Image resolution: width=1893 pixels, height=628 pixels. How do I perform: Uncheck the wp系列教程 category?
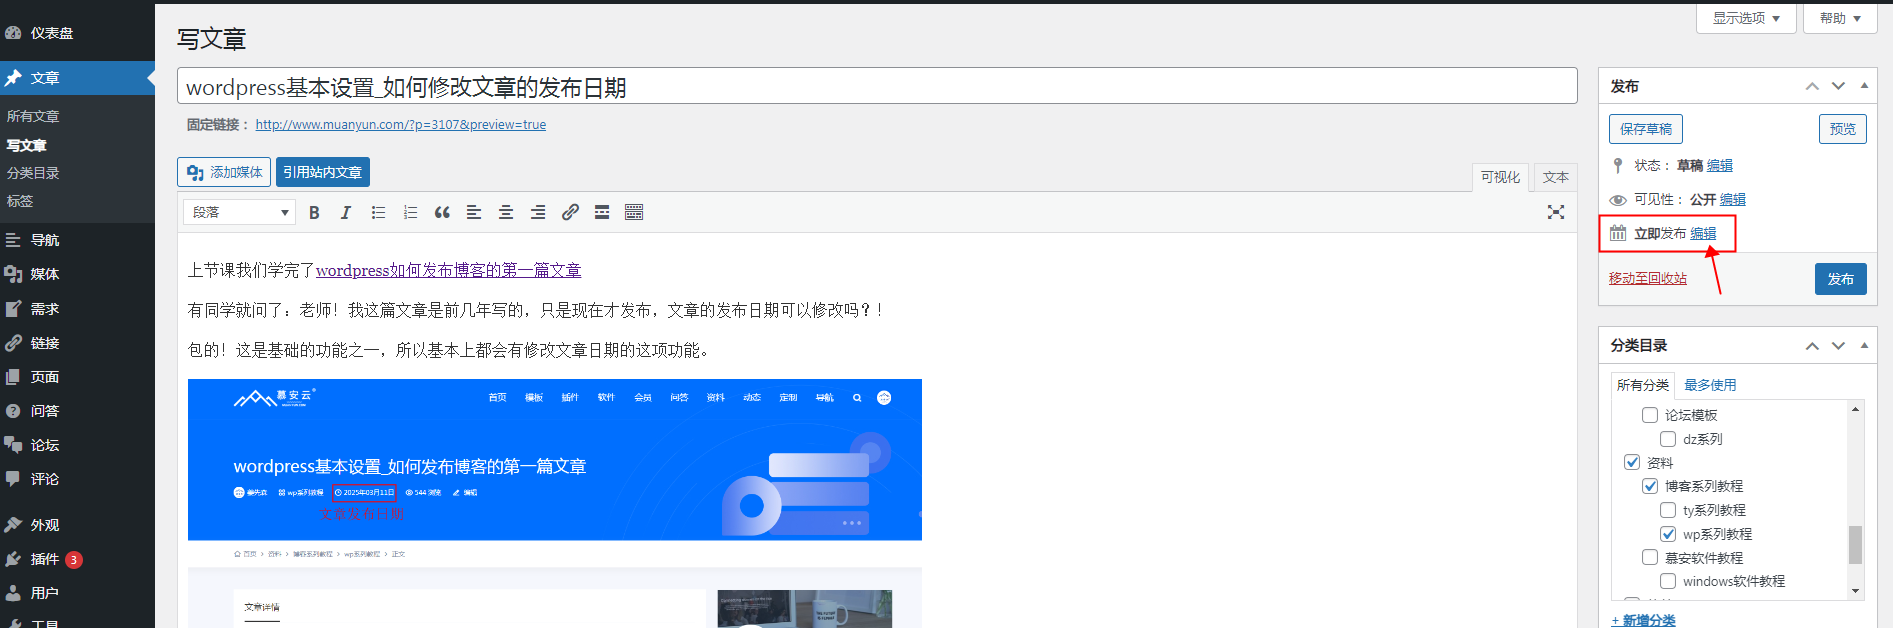(1668, 534)
